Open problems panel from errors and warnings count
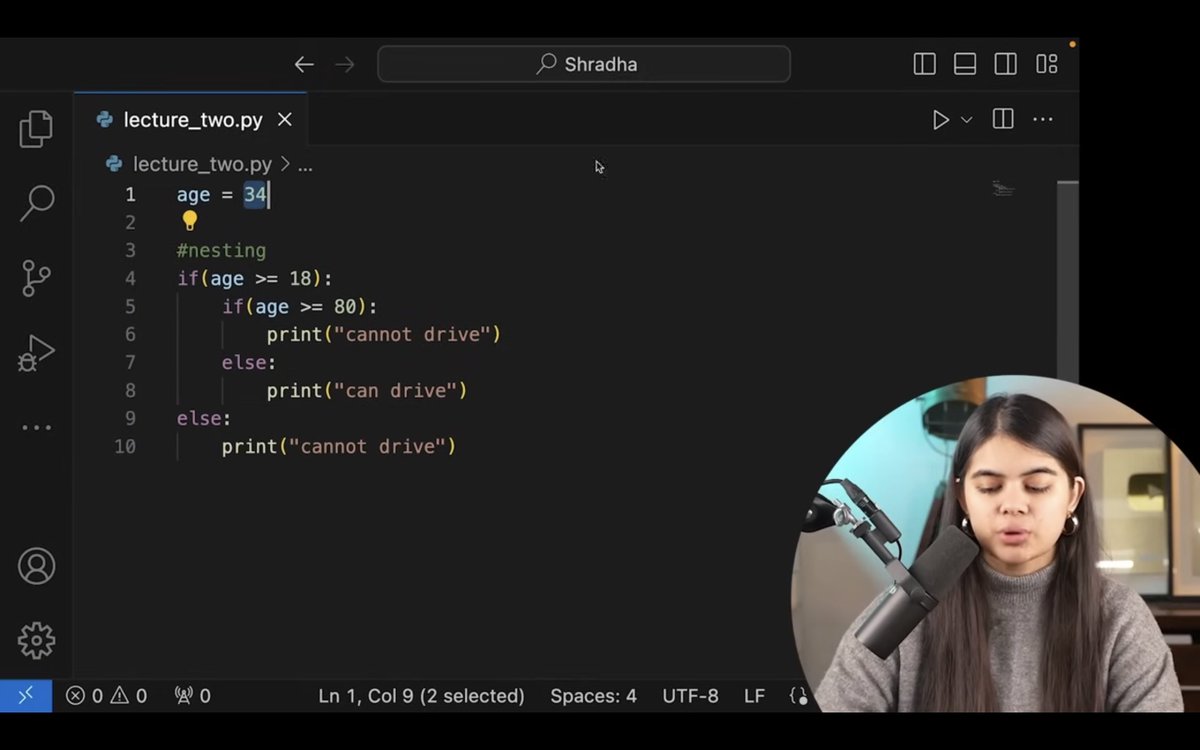Screen dimensions: 1200x750 pos(107,696)
